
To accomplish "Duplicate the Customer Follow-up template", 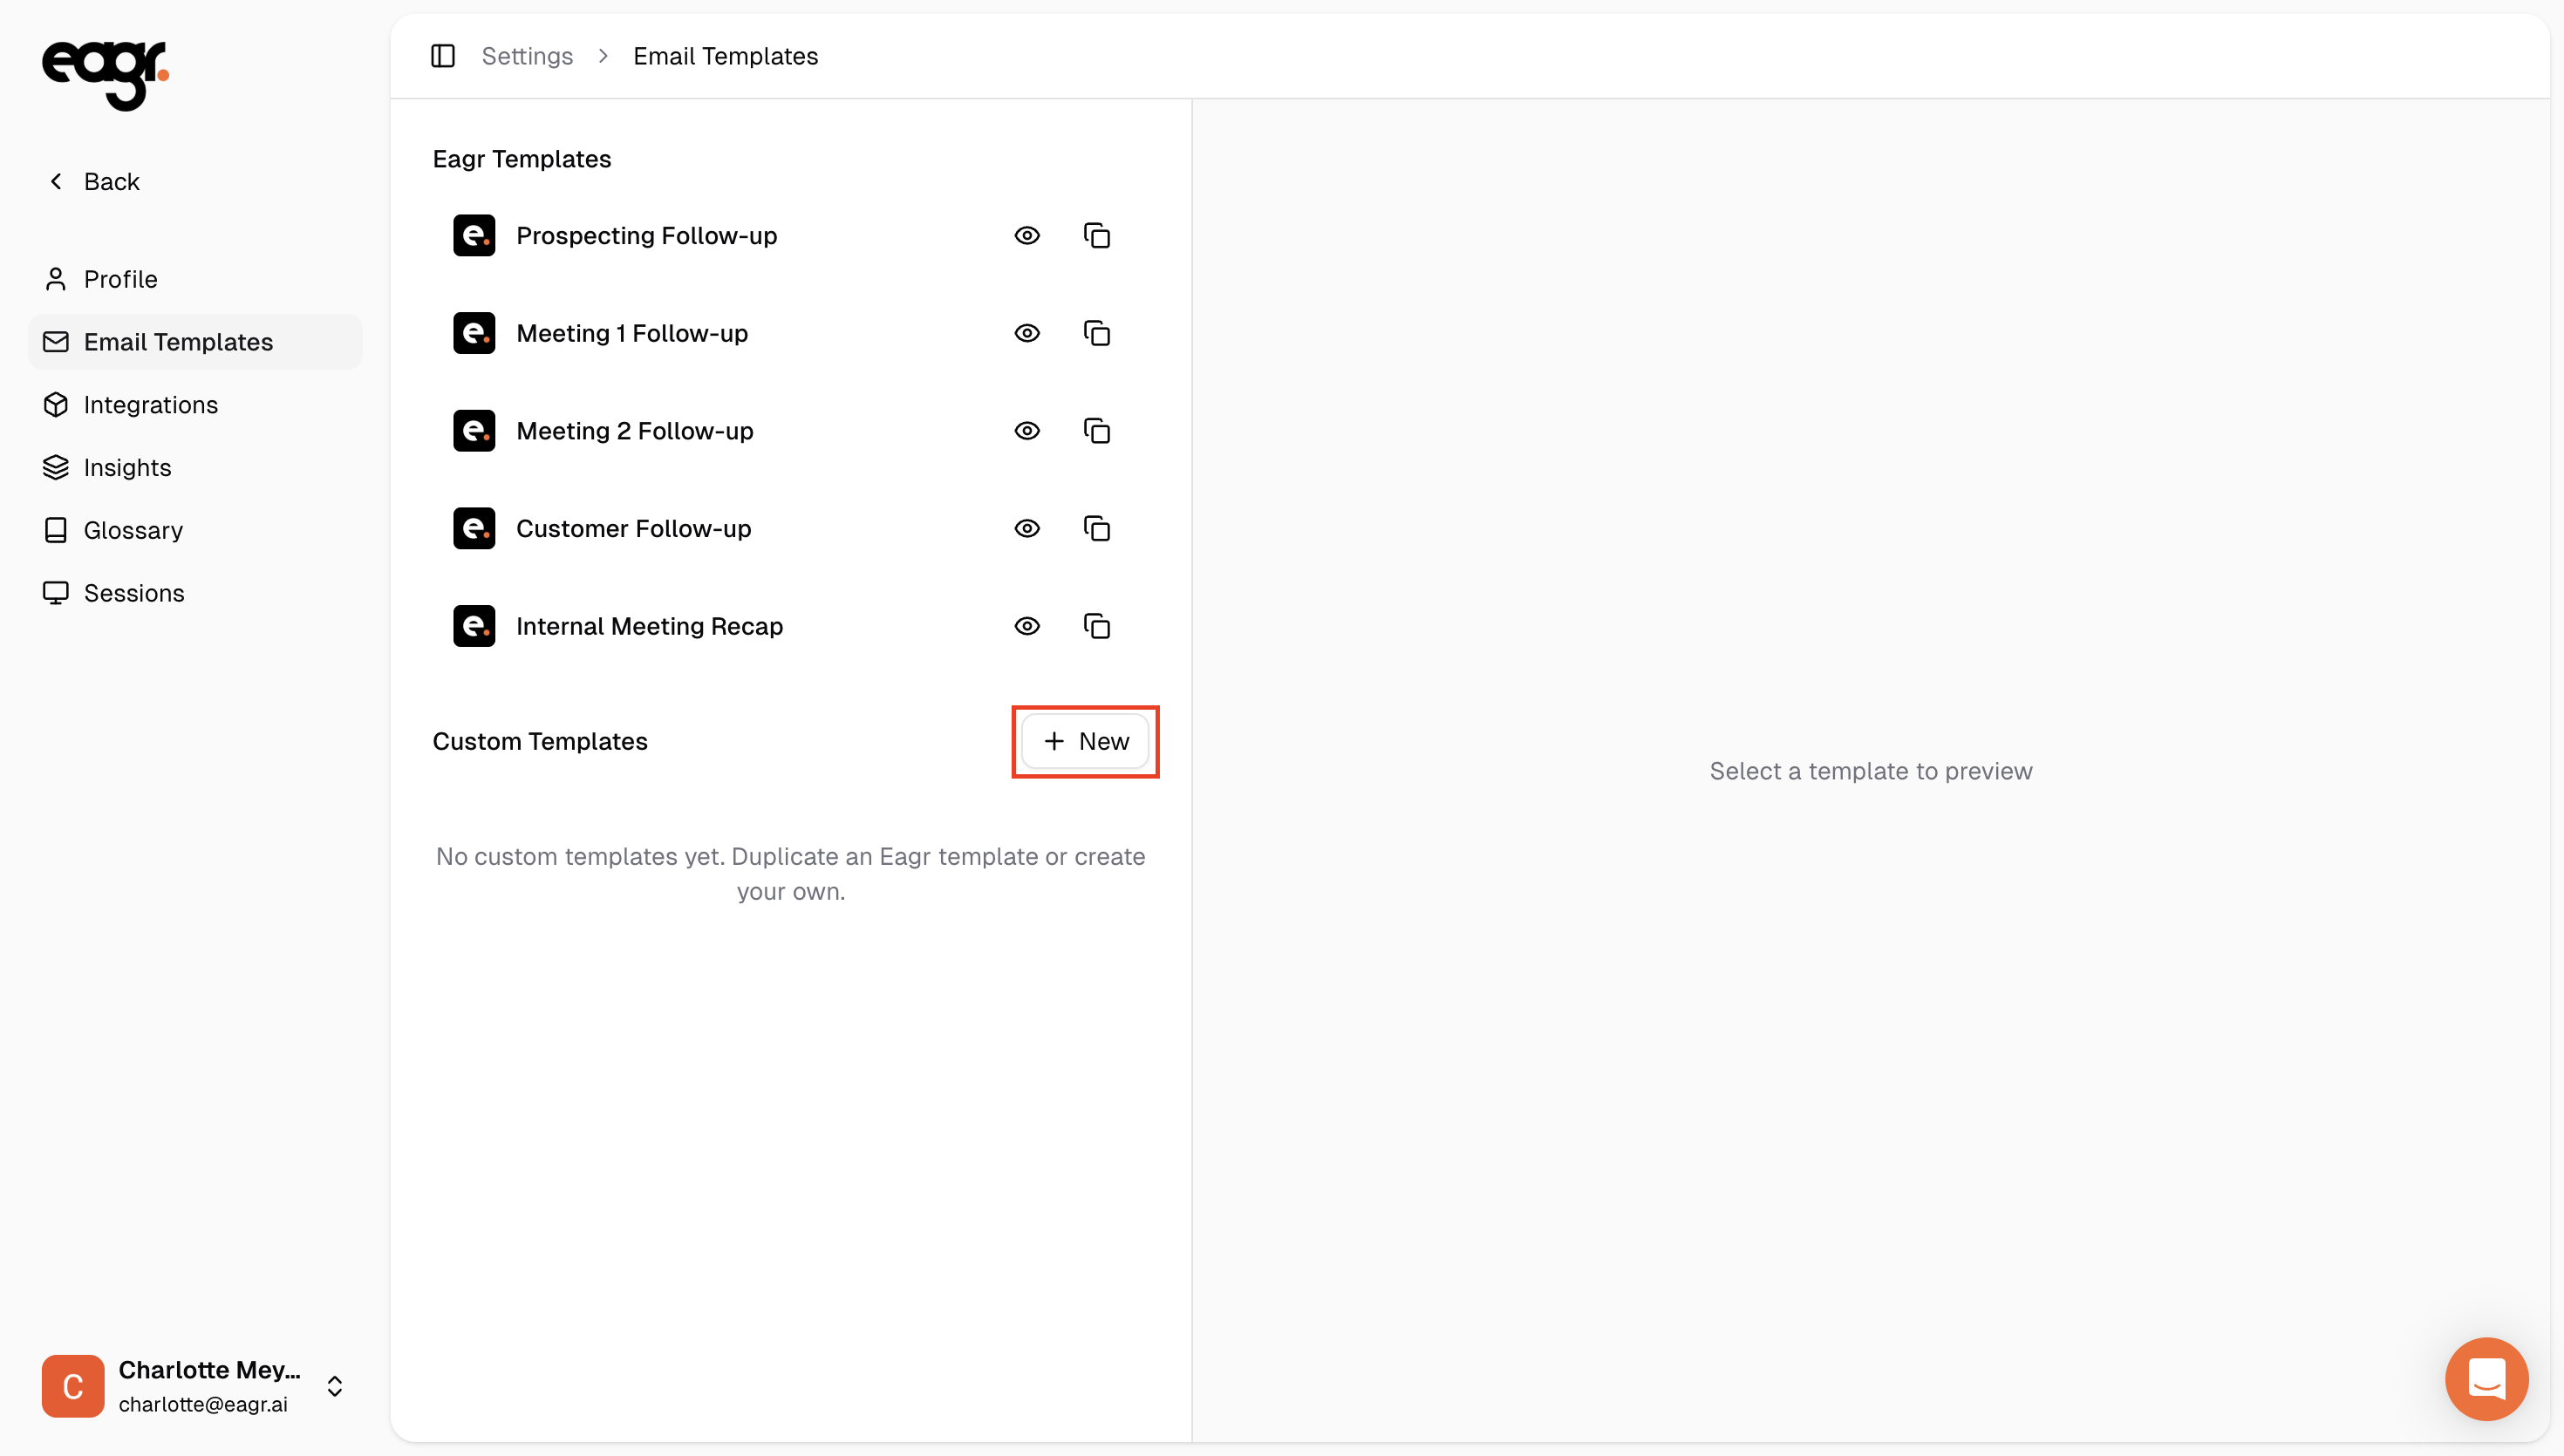I will pos(1097,528).
